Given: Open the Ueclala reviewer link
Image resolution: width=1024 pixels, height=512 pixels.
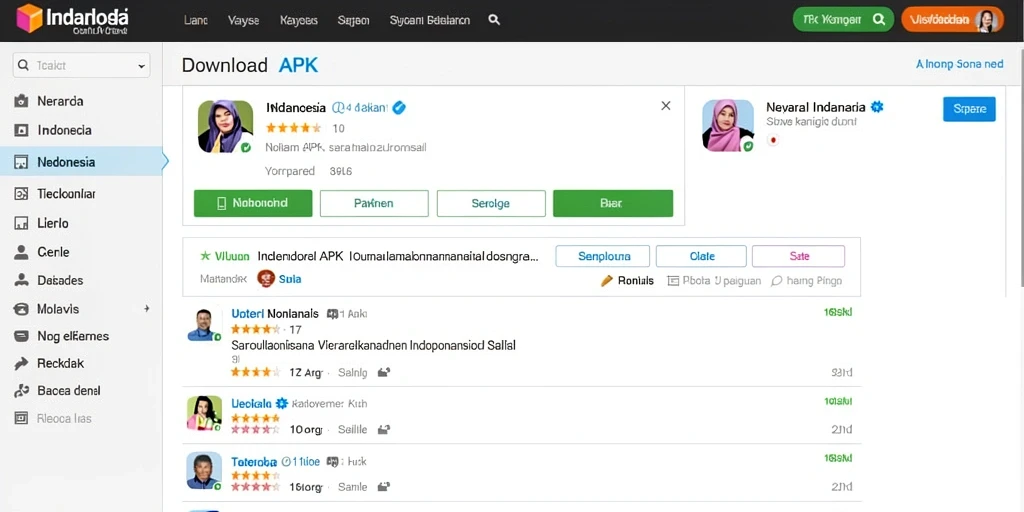Looking at the screenshot, I should pos(251,404).
